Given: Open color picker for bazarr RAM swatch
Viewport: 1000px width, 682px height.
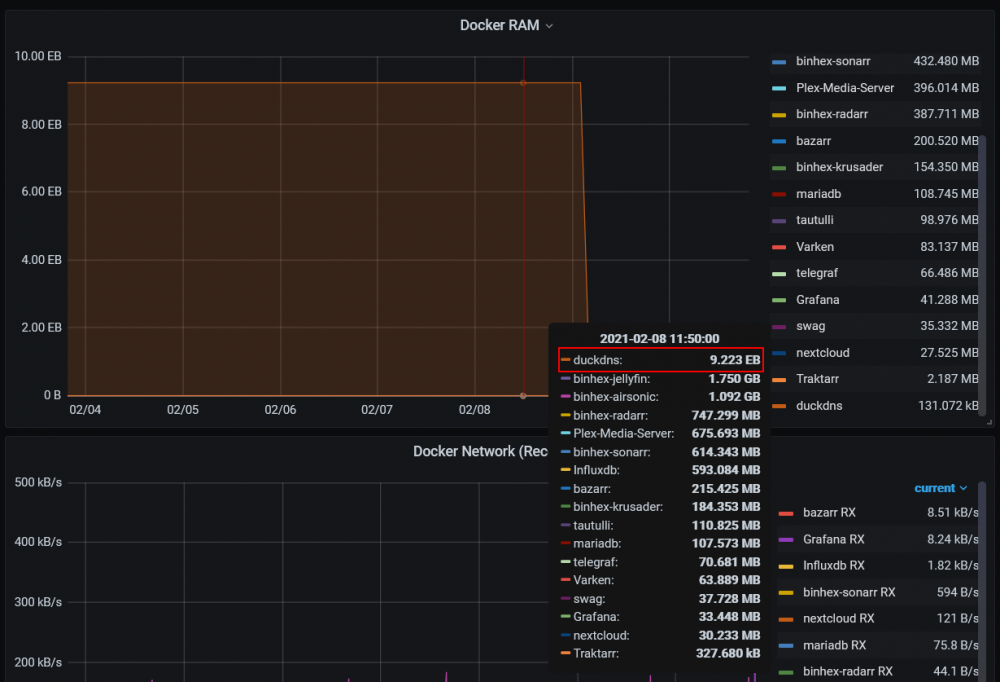Looking at the screenshot, I should point(779,142).
